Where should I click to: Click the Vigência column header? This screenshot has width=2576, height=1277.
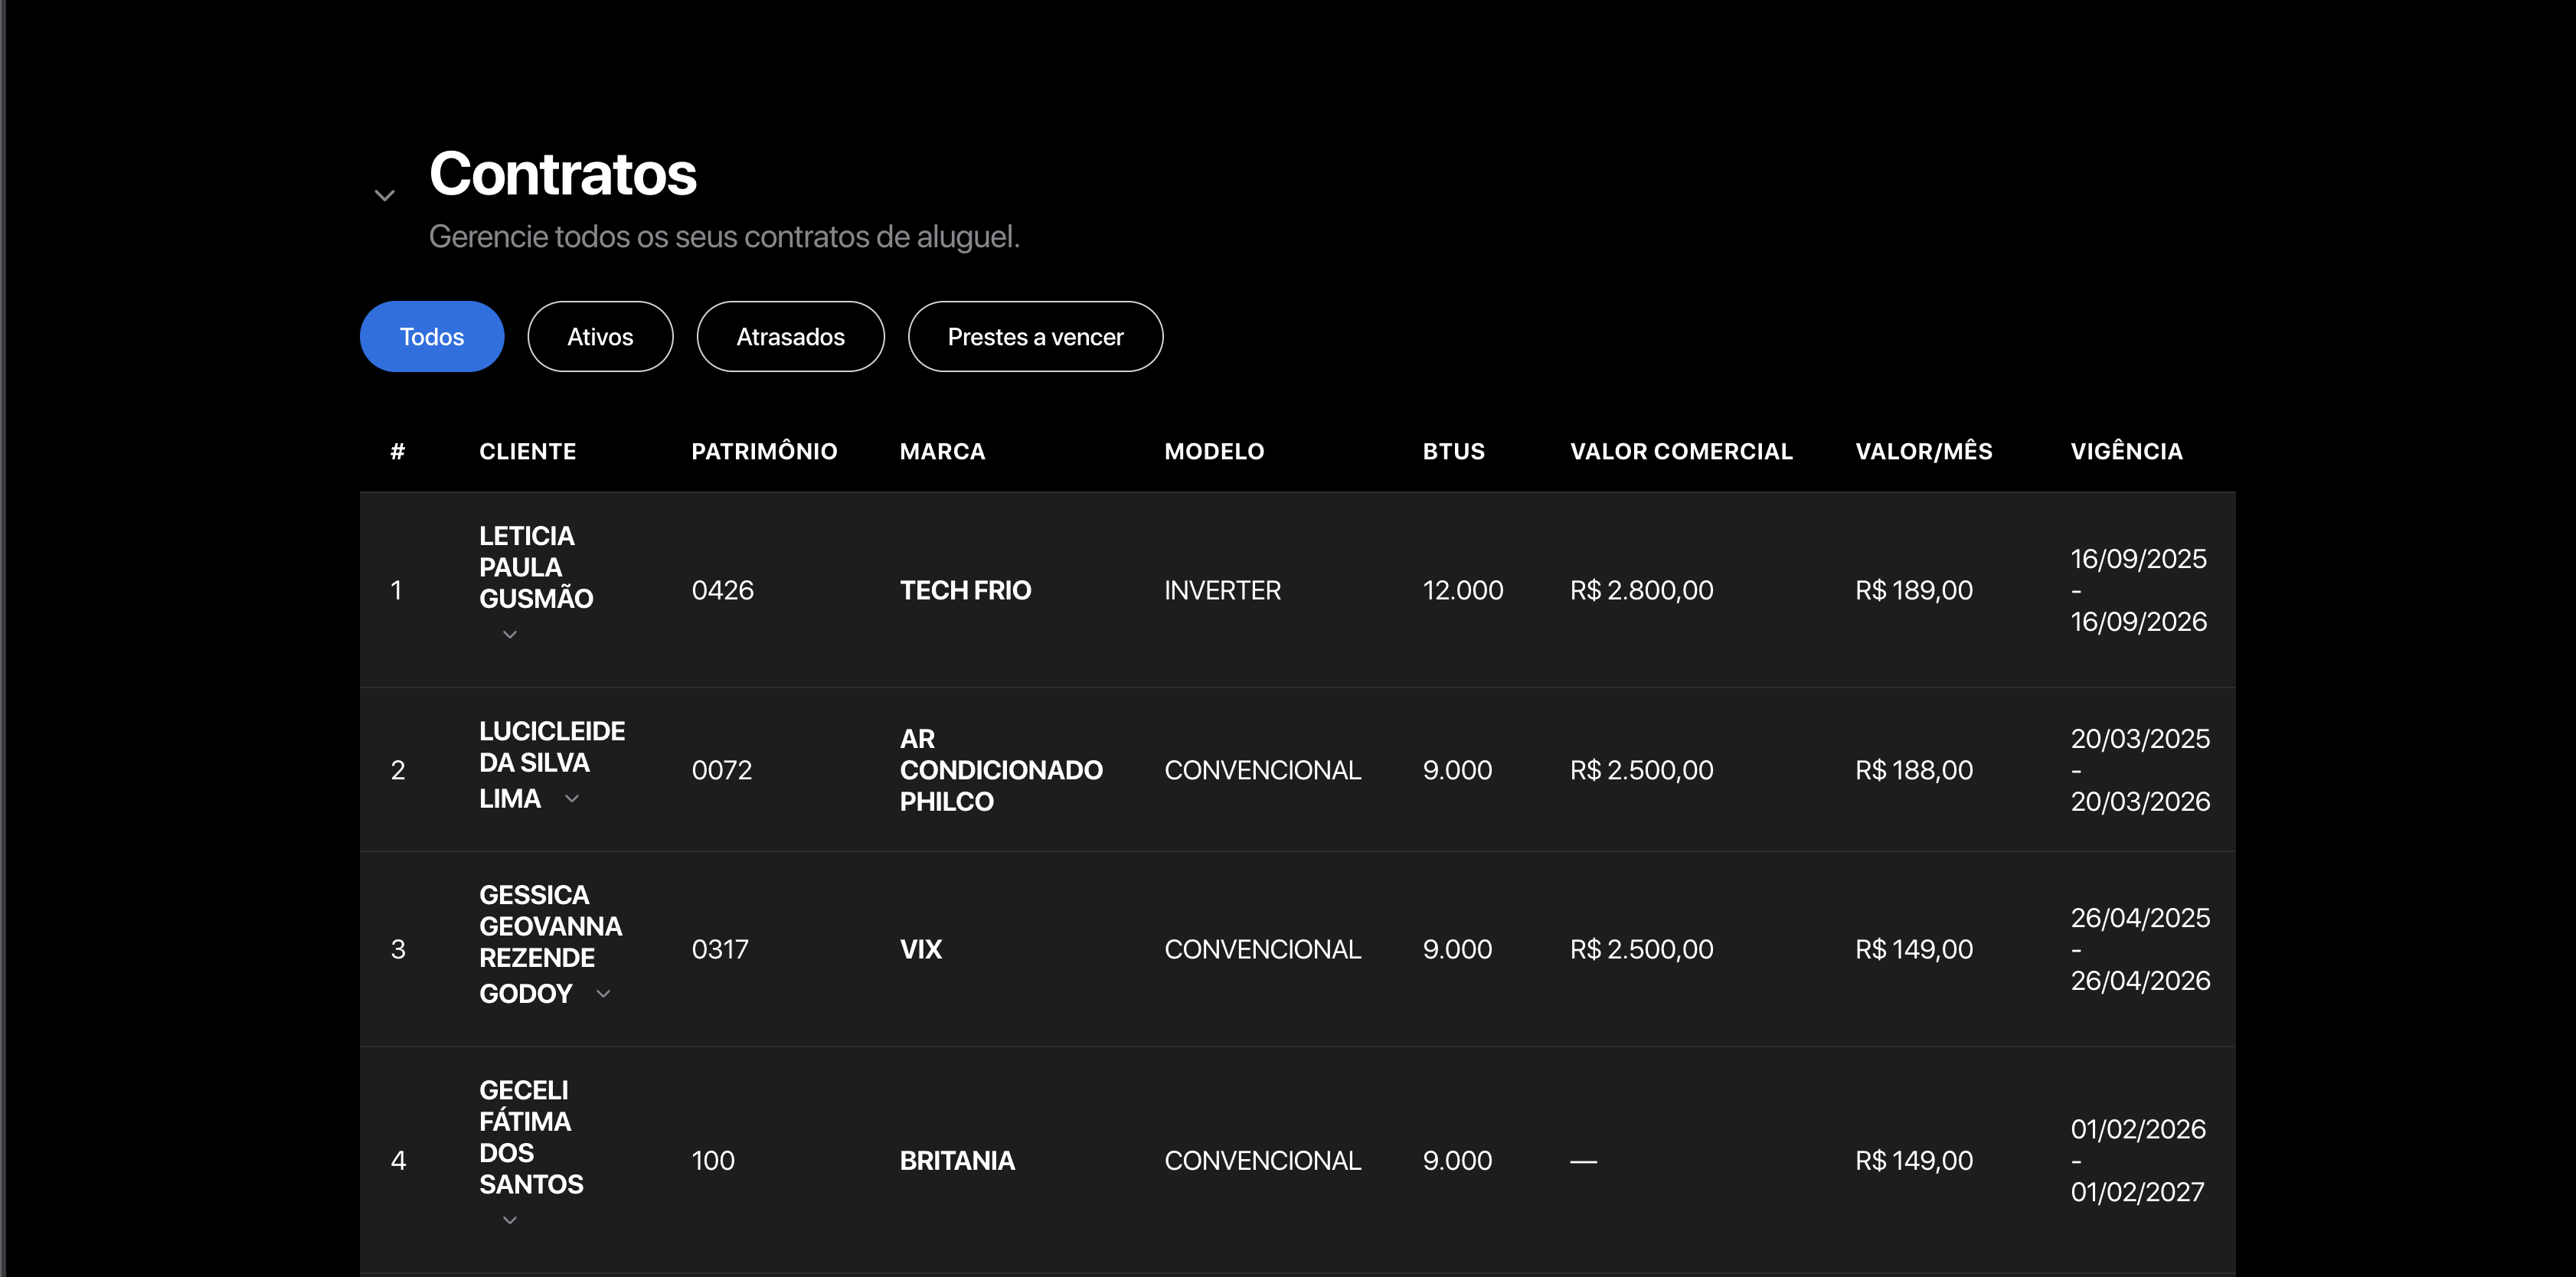(2126, 452)
